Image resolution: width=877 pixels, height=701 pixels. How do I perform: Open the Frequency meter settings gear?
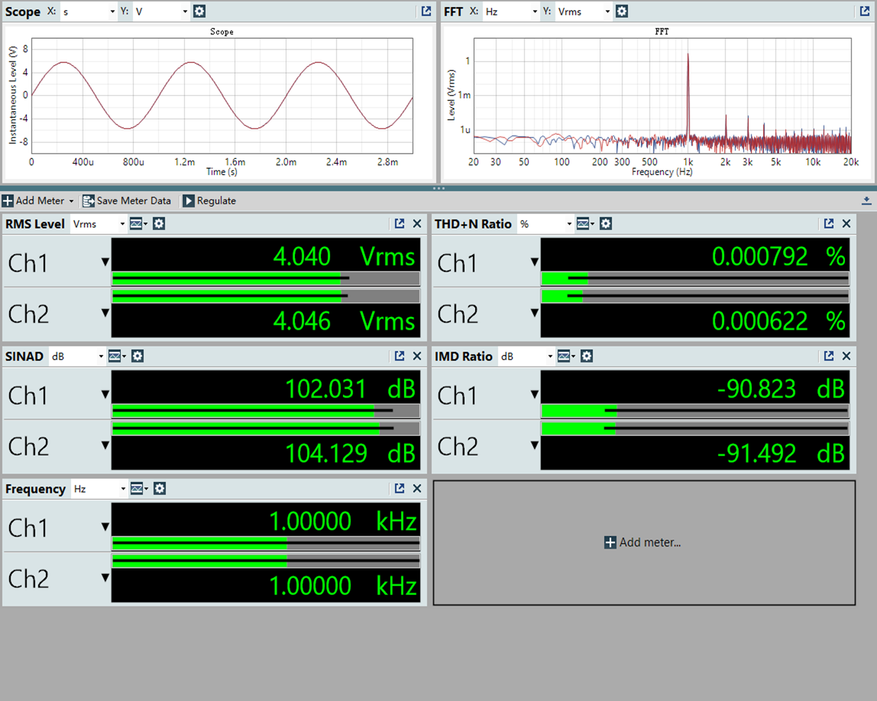click(x=159, y=489)
